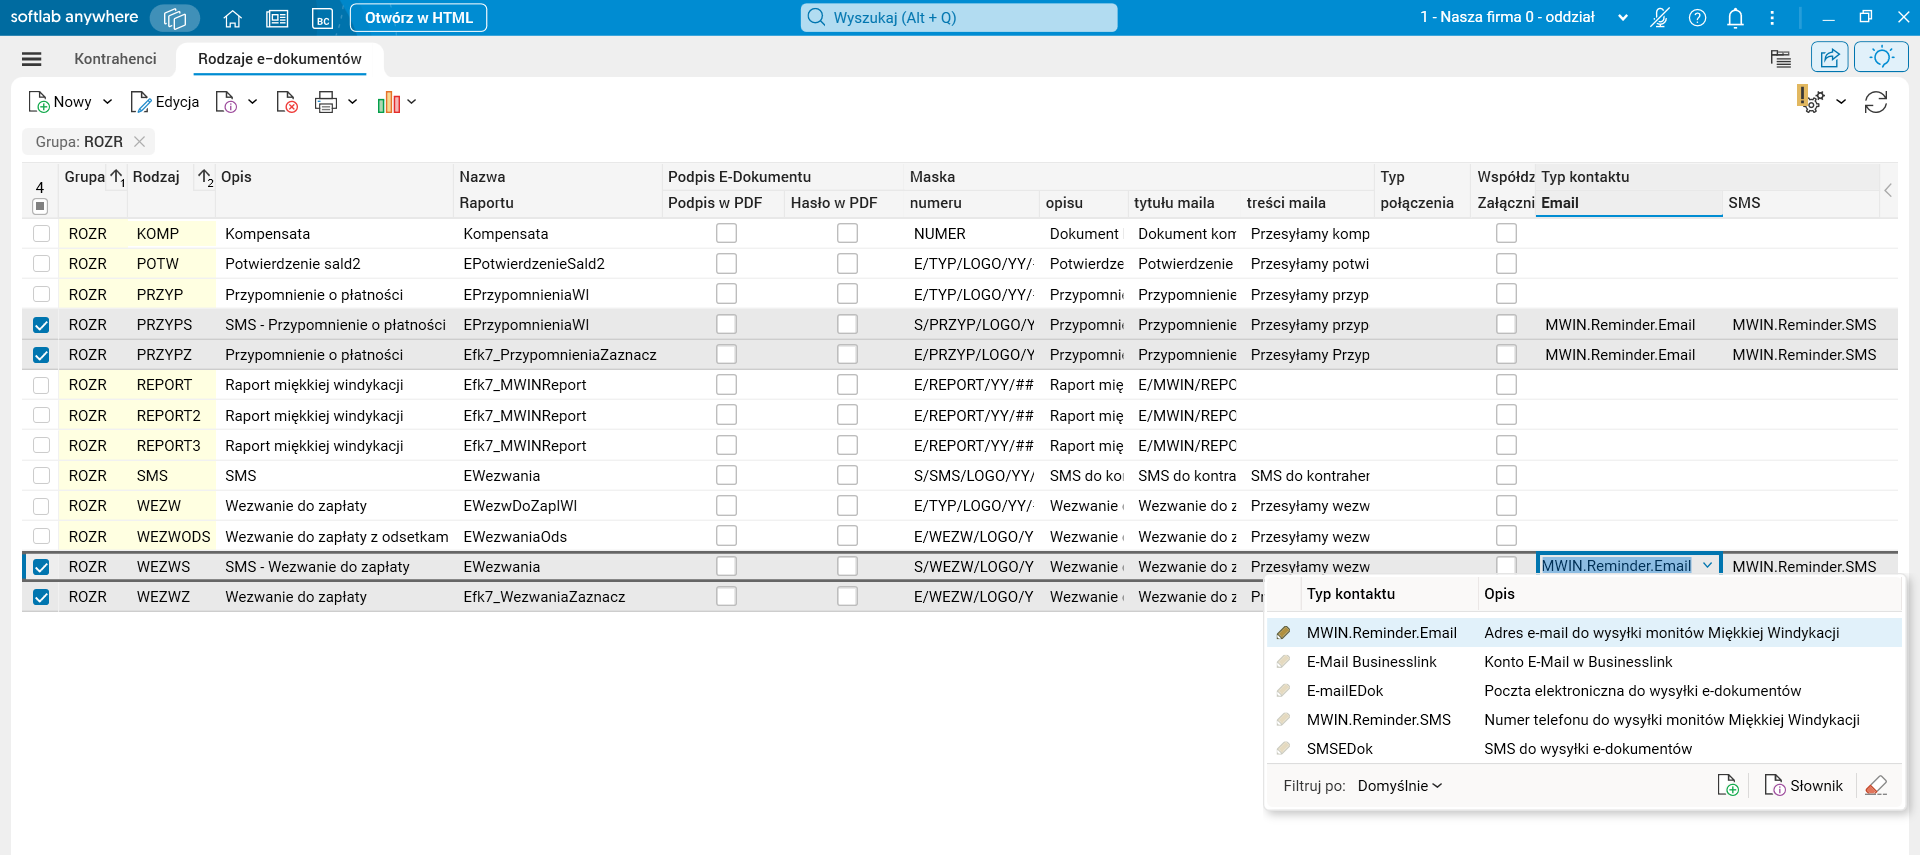Click the pencil icon beside E-mailEDok
1920x855 pixels.
pyautogui.click(x=1283, y=690)
